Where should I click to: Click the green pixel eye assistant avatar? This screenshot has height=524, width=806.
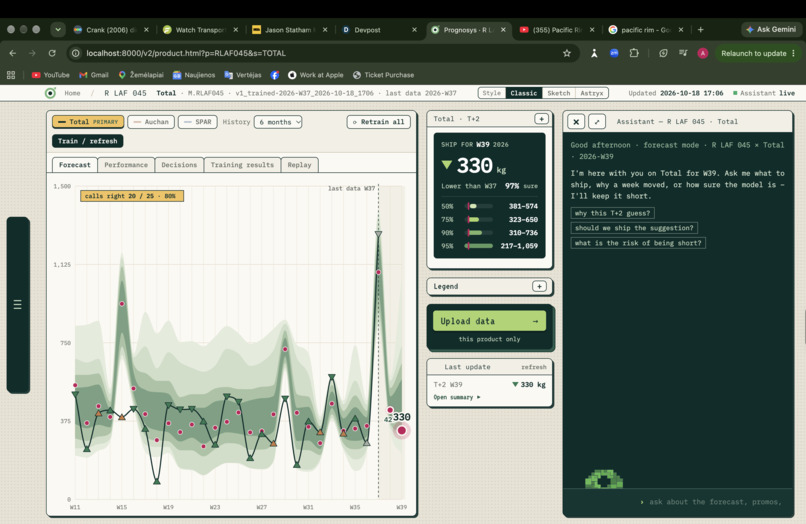[604, 479]
